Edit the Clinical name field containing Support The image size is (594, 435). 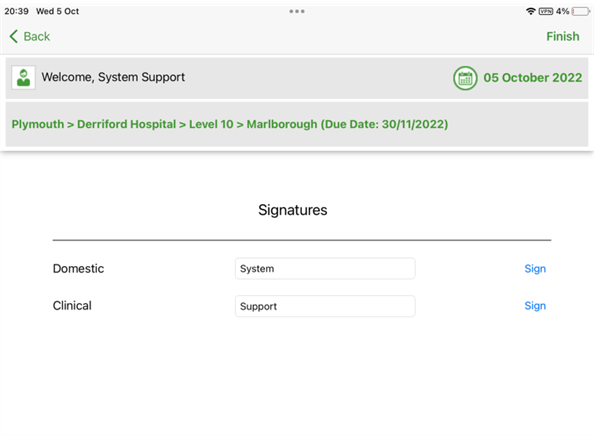point(325,306)
